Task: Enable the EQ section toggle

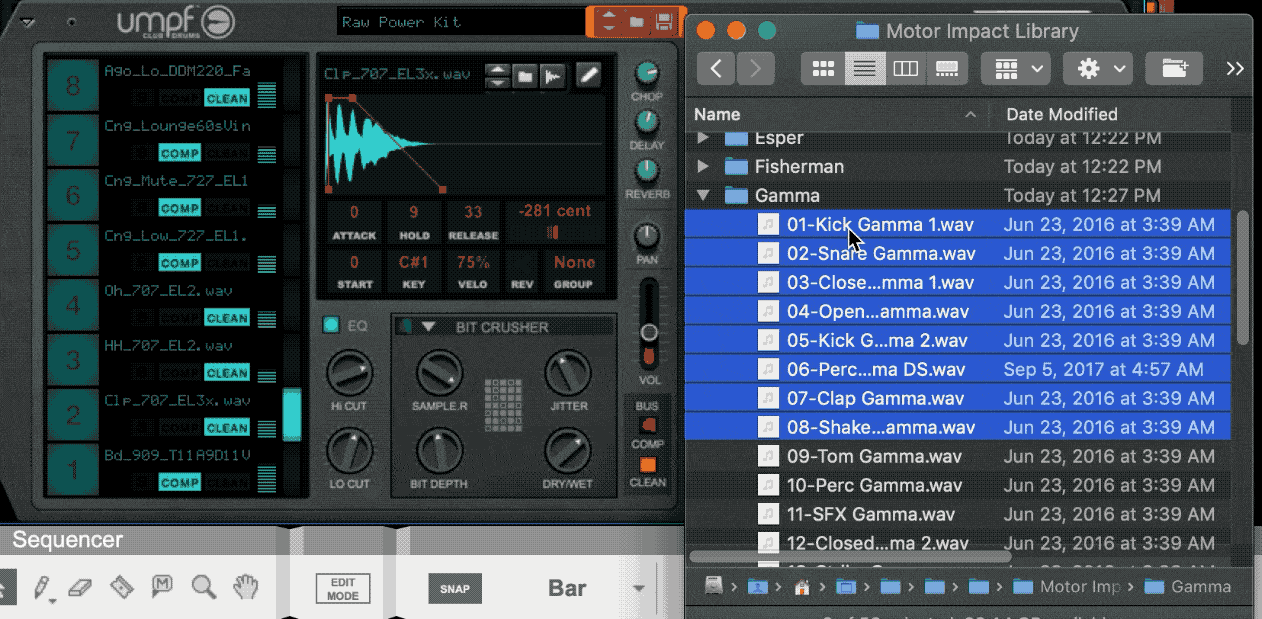Action: (331, 325)
